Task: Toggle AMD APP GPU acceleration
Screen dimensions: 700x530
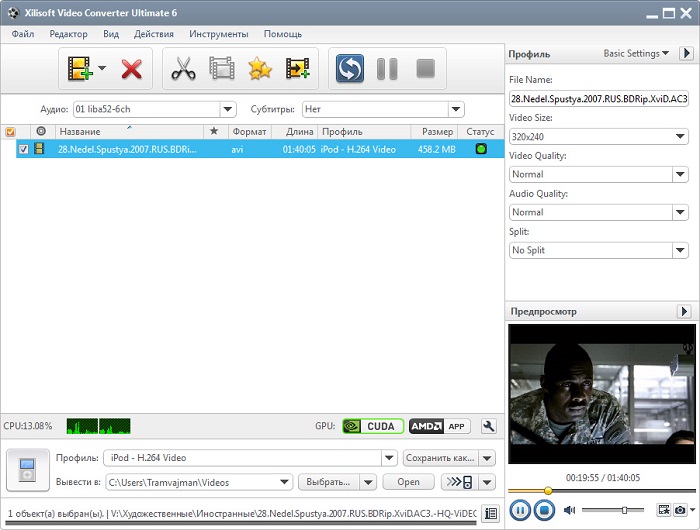Action: 440,426
